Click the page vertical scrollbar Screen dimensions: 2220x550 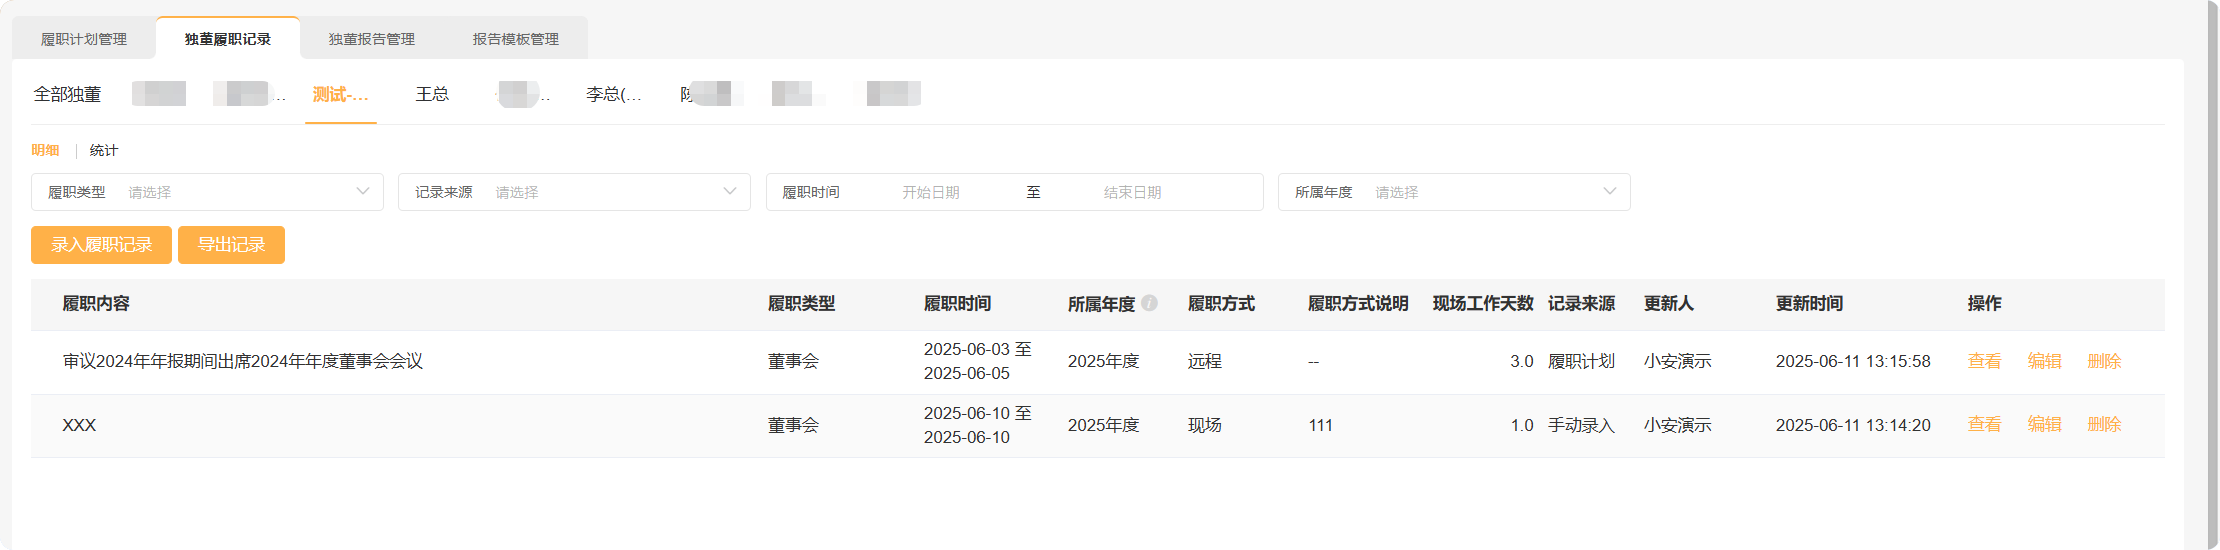[x=2212, y=275]
